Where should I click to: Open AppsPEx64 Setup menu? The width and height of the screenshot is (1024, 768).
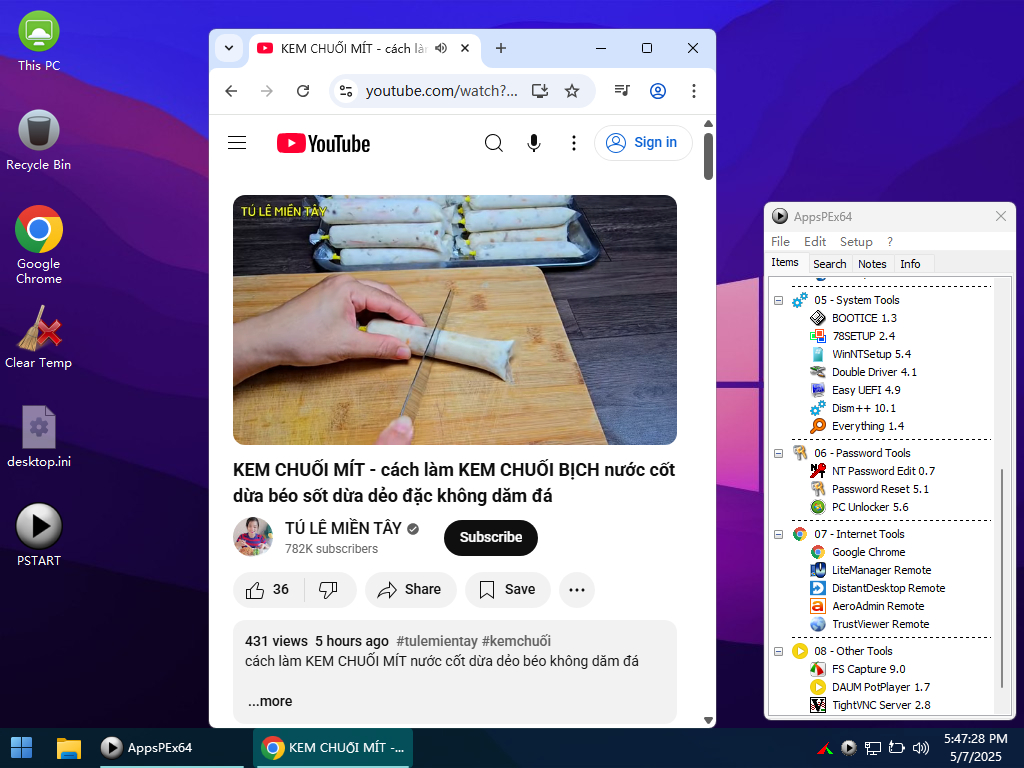[x=856, y=242]
